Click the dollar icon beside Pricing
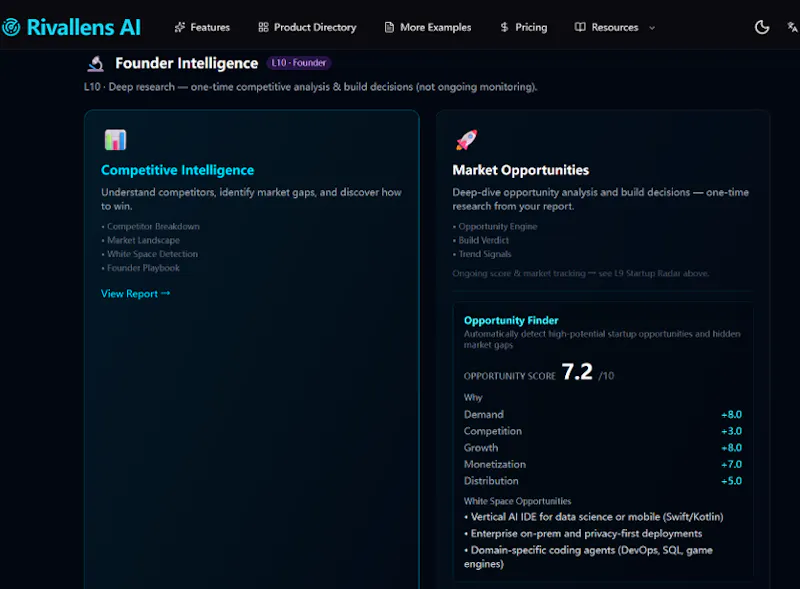The width and height of the screenshot is (800, 589). coord(504,27)
